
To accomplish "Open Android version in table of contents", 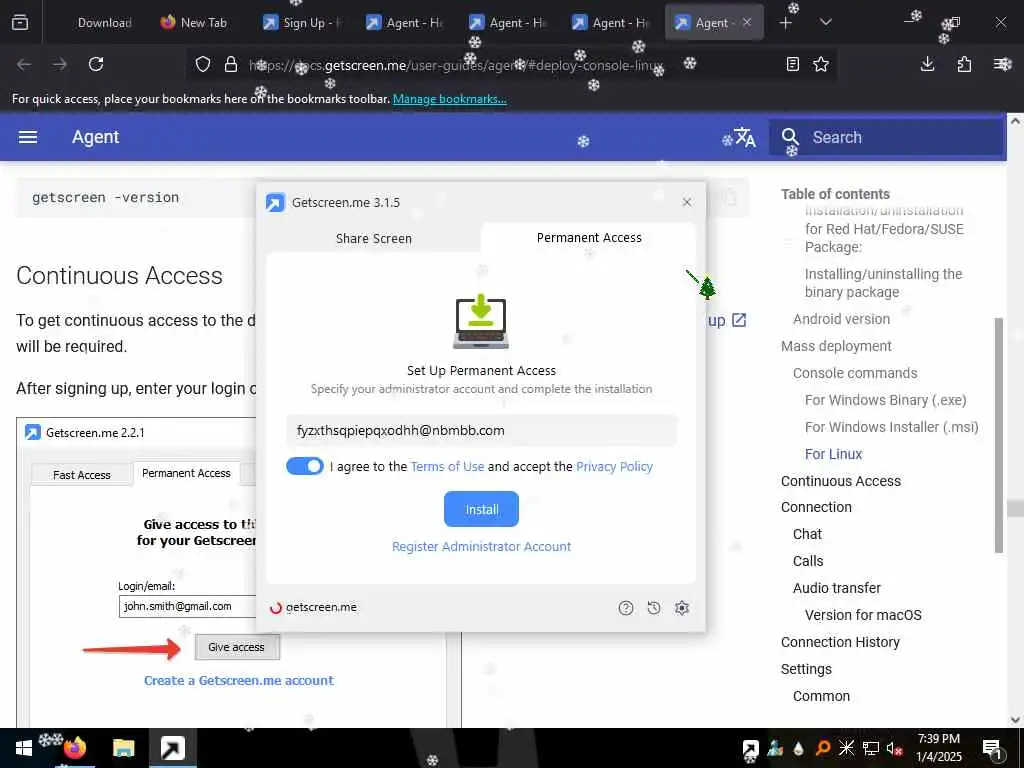I will click(841, 319).
